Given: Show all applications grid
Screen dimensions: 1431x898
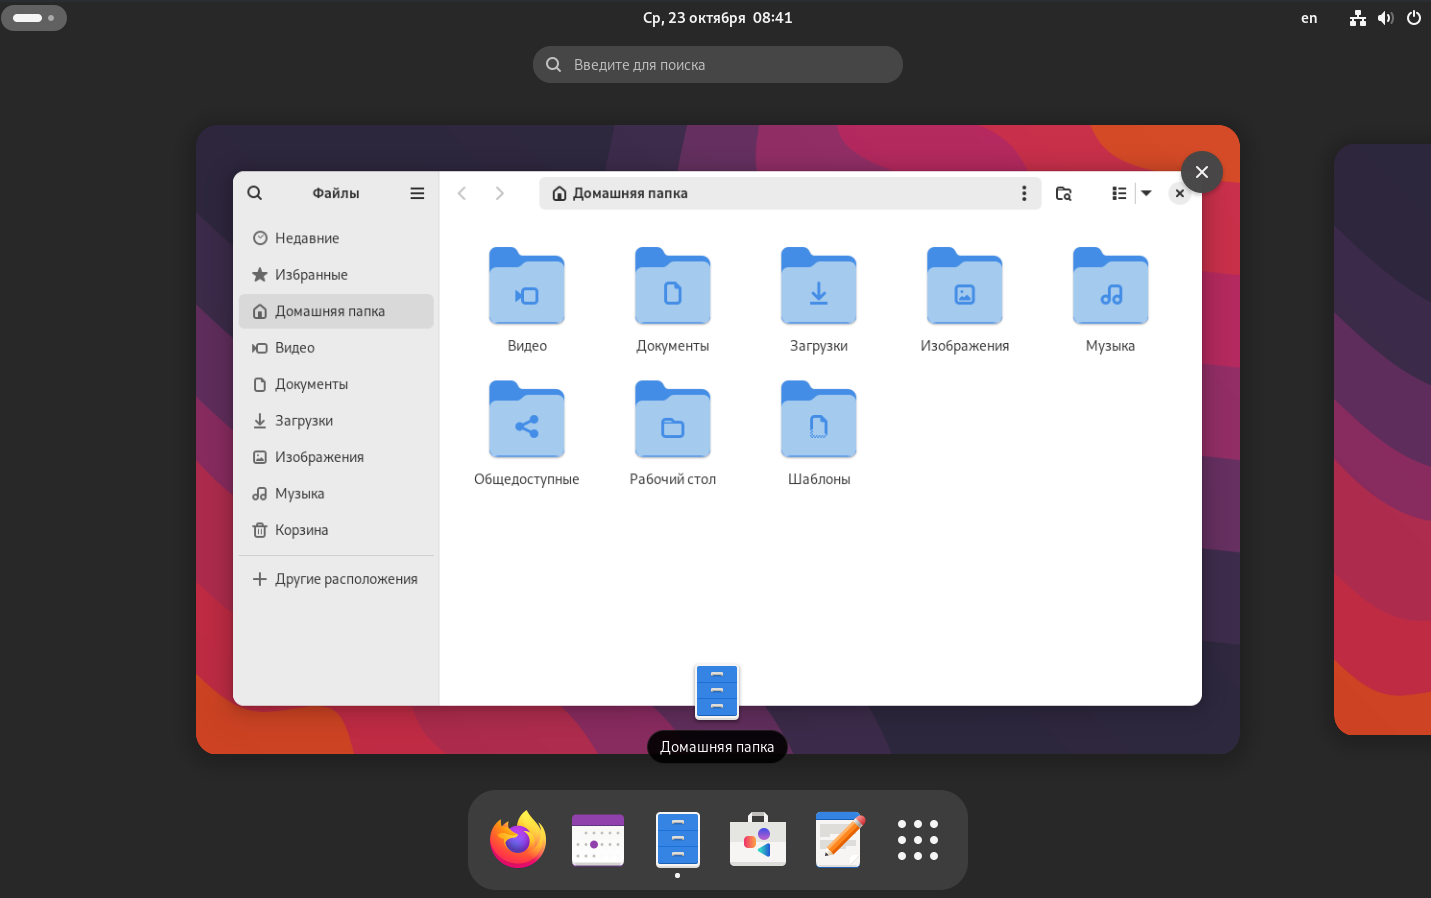Looking at the screenshot, I should click(917, 840).
